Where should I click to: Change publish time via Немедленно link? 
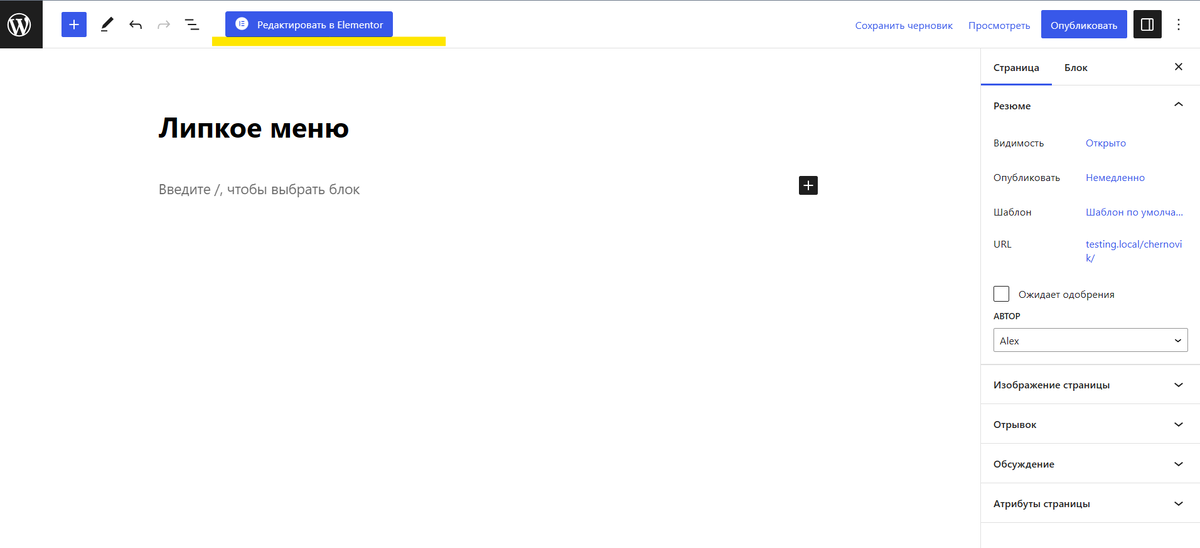pos(1115,178)
